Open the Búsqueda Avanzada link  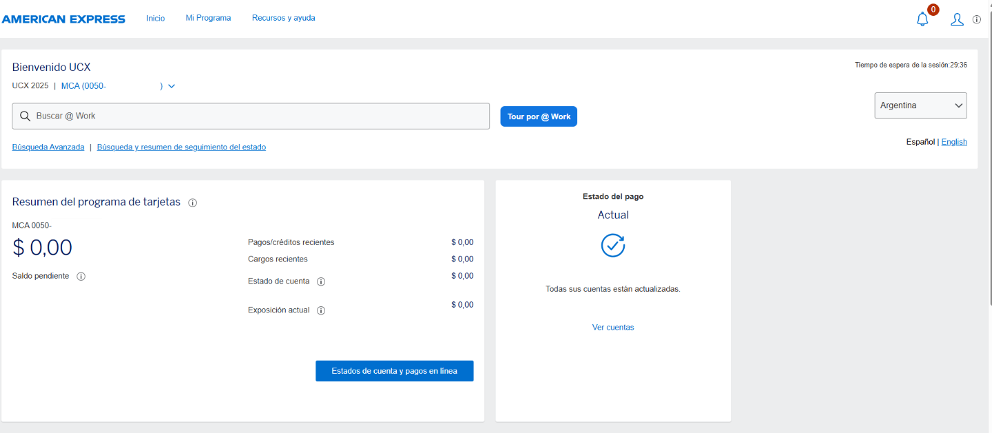(x=48, y=147)
